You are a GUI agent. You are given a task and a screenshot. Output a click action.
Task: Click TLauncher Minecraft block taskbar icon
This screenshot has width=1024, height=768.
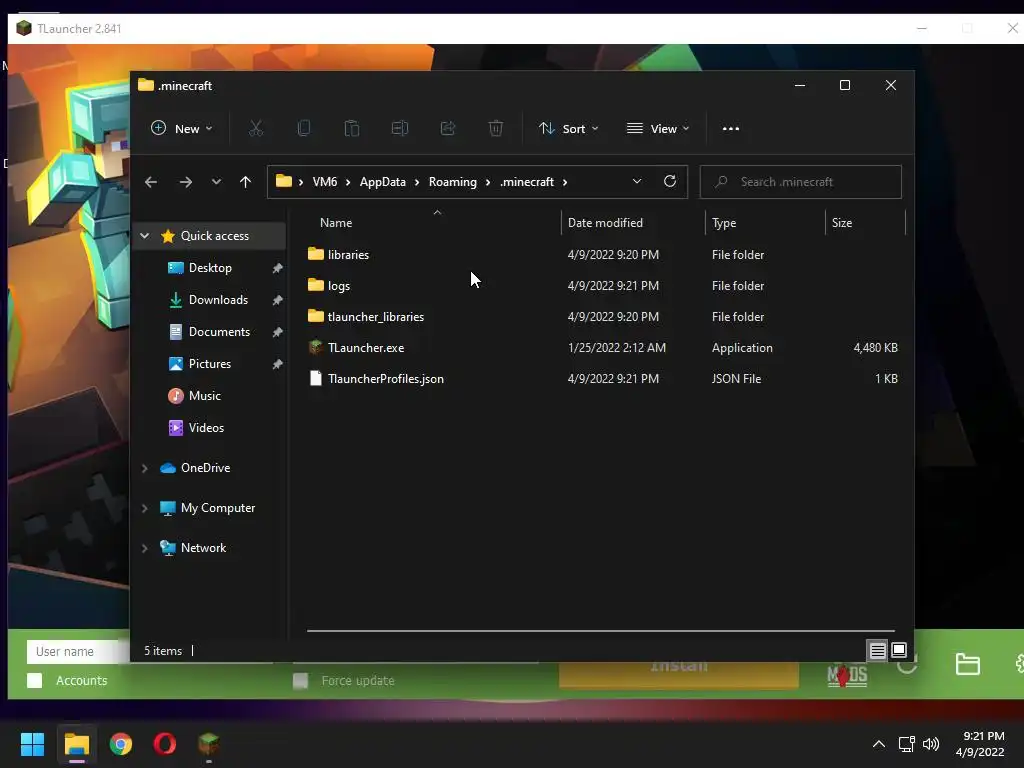point(209,744)
